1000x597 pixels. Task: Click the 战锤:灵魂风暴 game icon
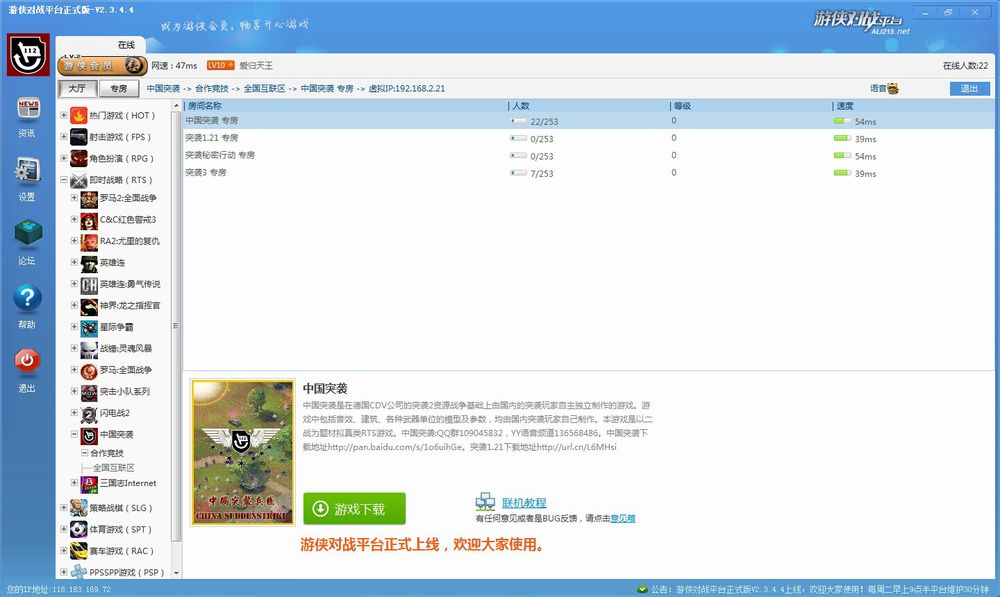[x=89, y=349]
